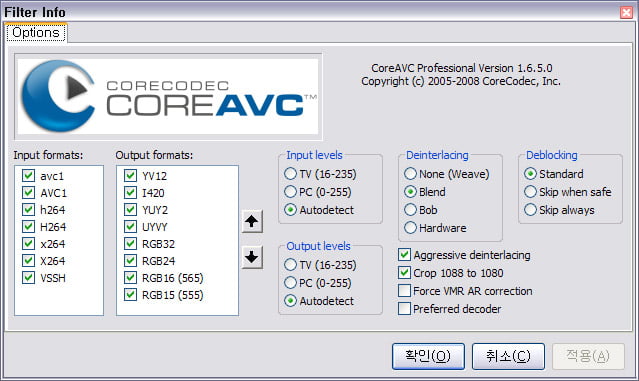Toggle RGB15 (555) output format
This screenshot has width=639, height=381.
[130, 295]
